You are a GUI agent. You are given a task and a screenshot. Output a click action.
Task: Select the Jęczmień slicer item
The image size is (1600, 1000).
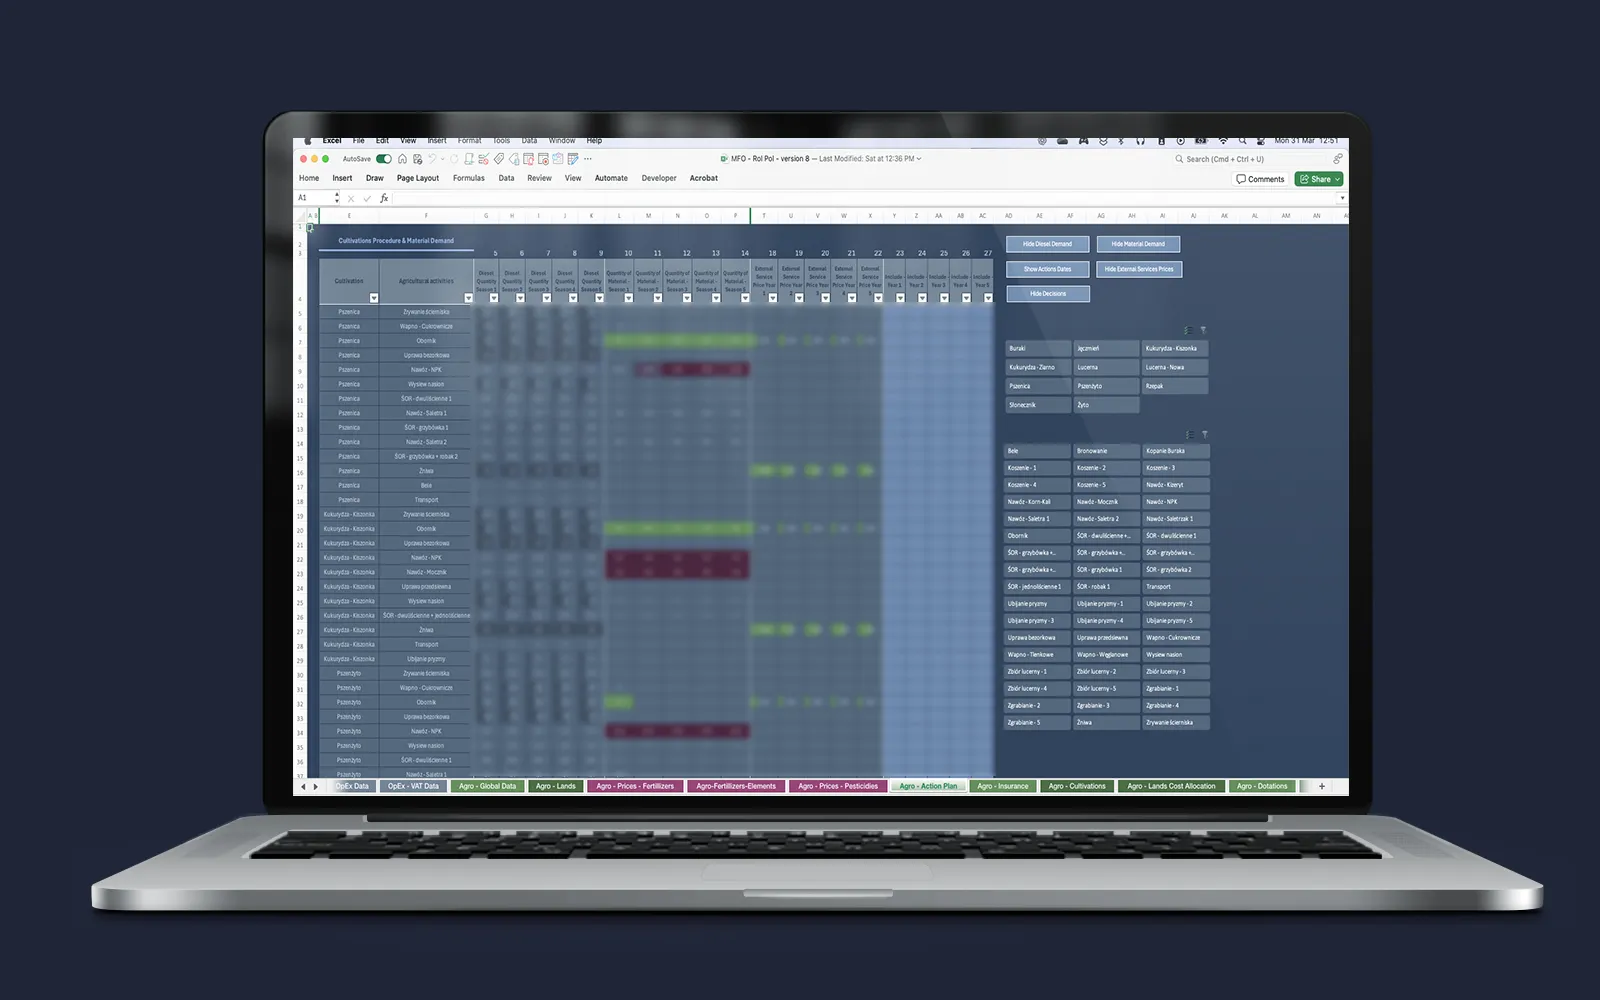tap(1106, 348)
